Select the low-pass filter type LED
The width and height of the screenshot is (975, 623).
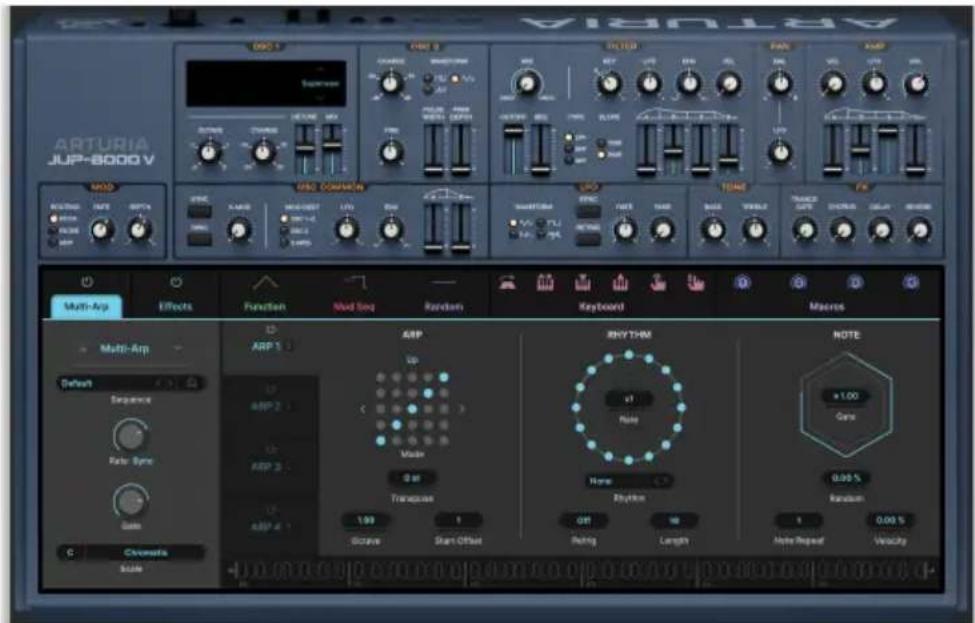click(568, 138)
